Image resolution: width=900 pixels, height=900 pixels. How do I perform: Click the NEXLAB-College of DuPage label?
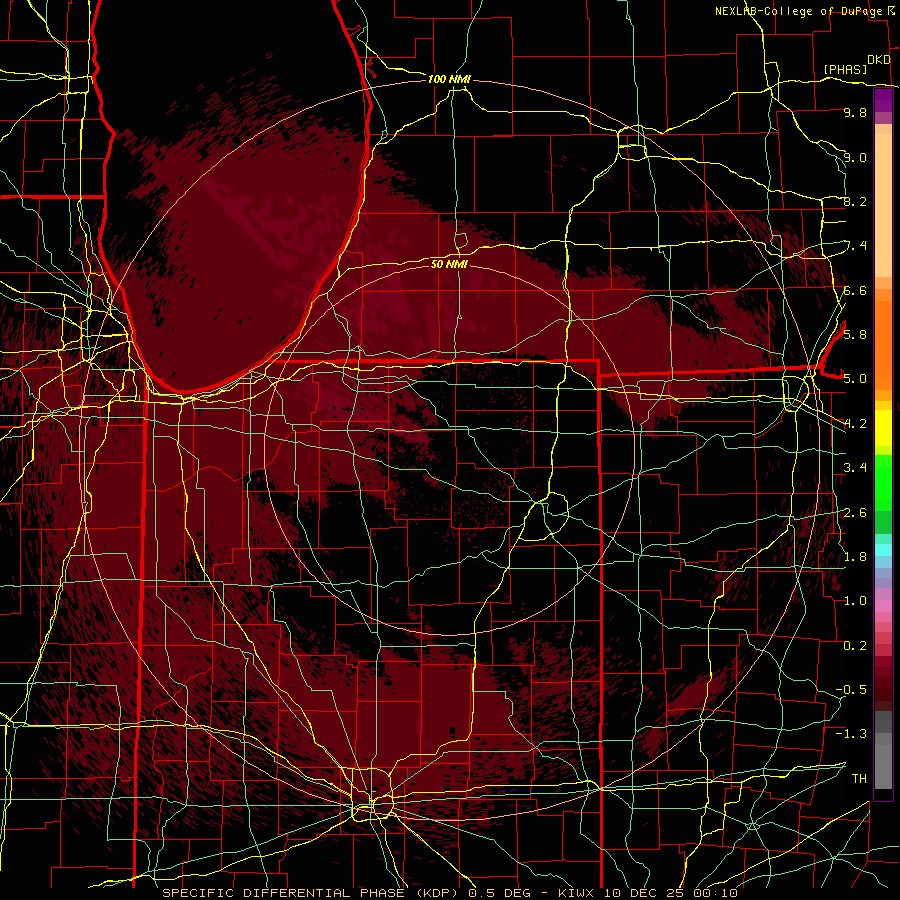pos(800,11)
